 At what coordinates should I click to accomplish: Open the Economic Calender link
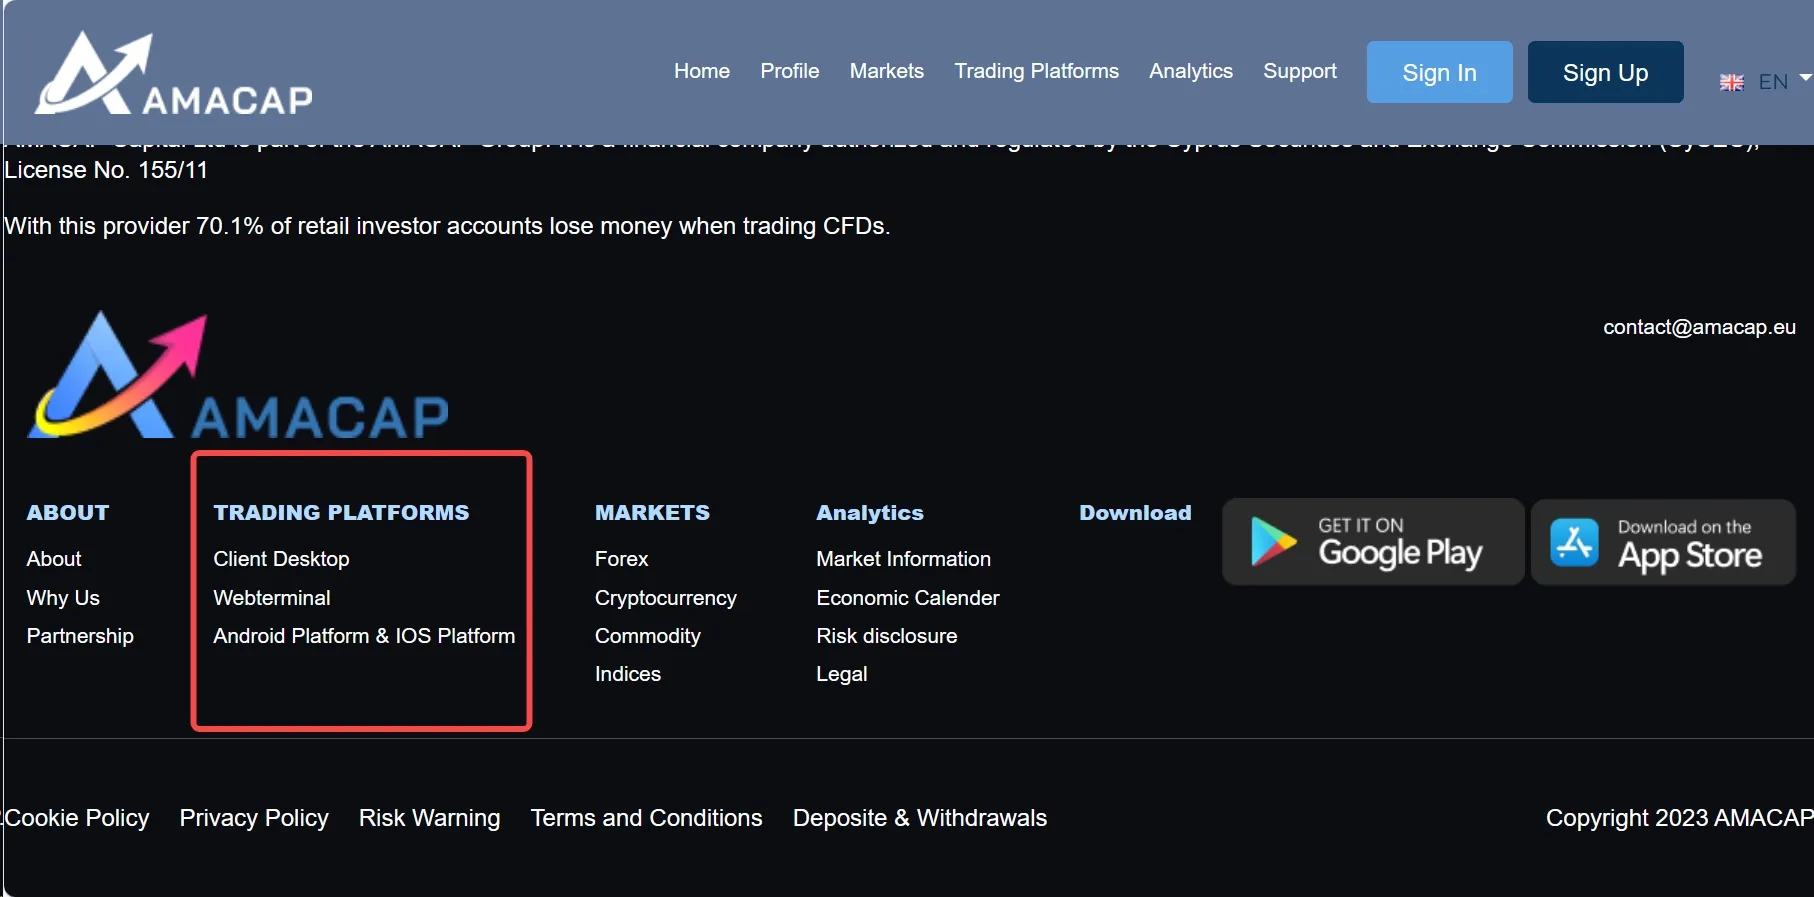click(x=908, y=598)
